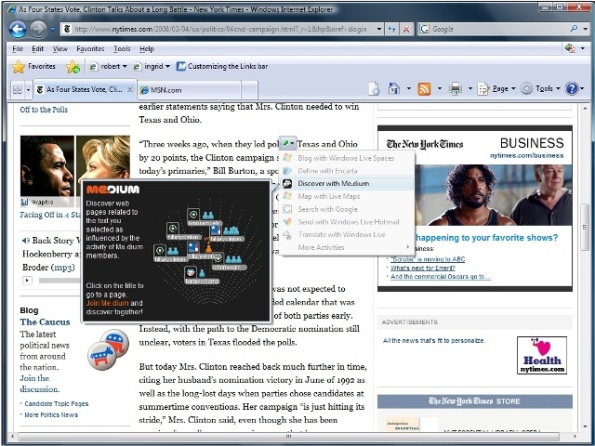This screenshot has width=595, height=446.
Task: Open the Help menu
Action: (146, 49)
